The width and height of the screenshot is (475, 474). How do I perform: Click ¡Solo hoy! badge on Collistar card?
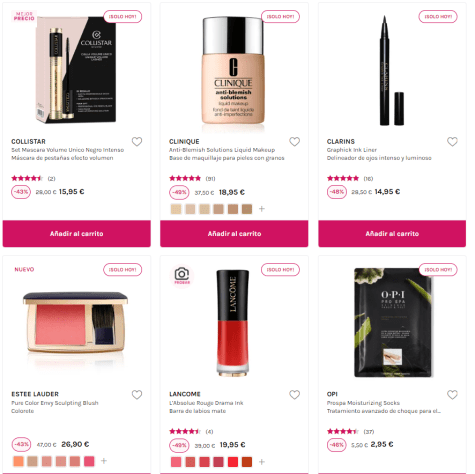point(123,16)
